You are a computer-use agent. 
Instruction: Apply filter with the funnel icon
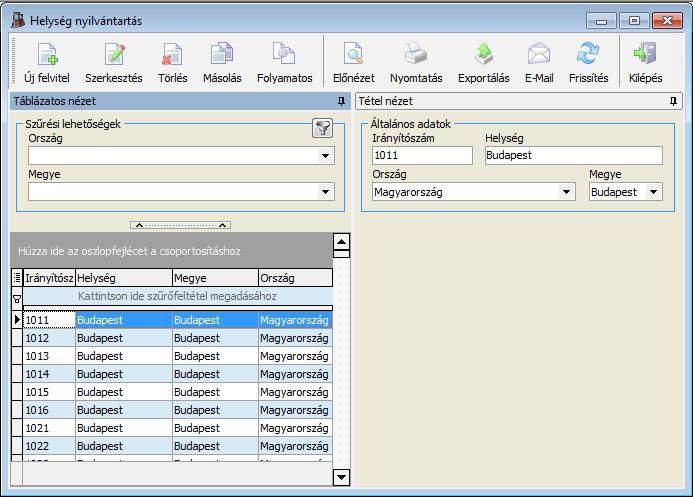click(x=323, y=128)
